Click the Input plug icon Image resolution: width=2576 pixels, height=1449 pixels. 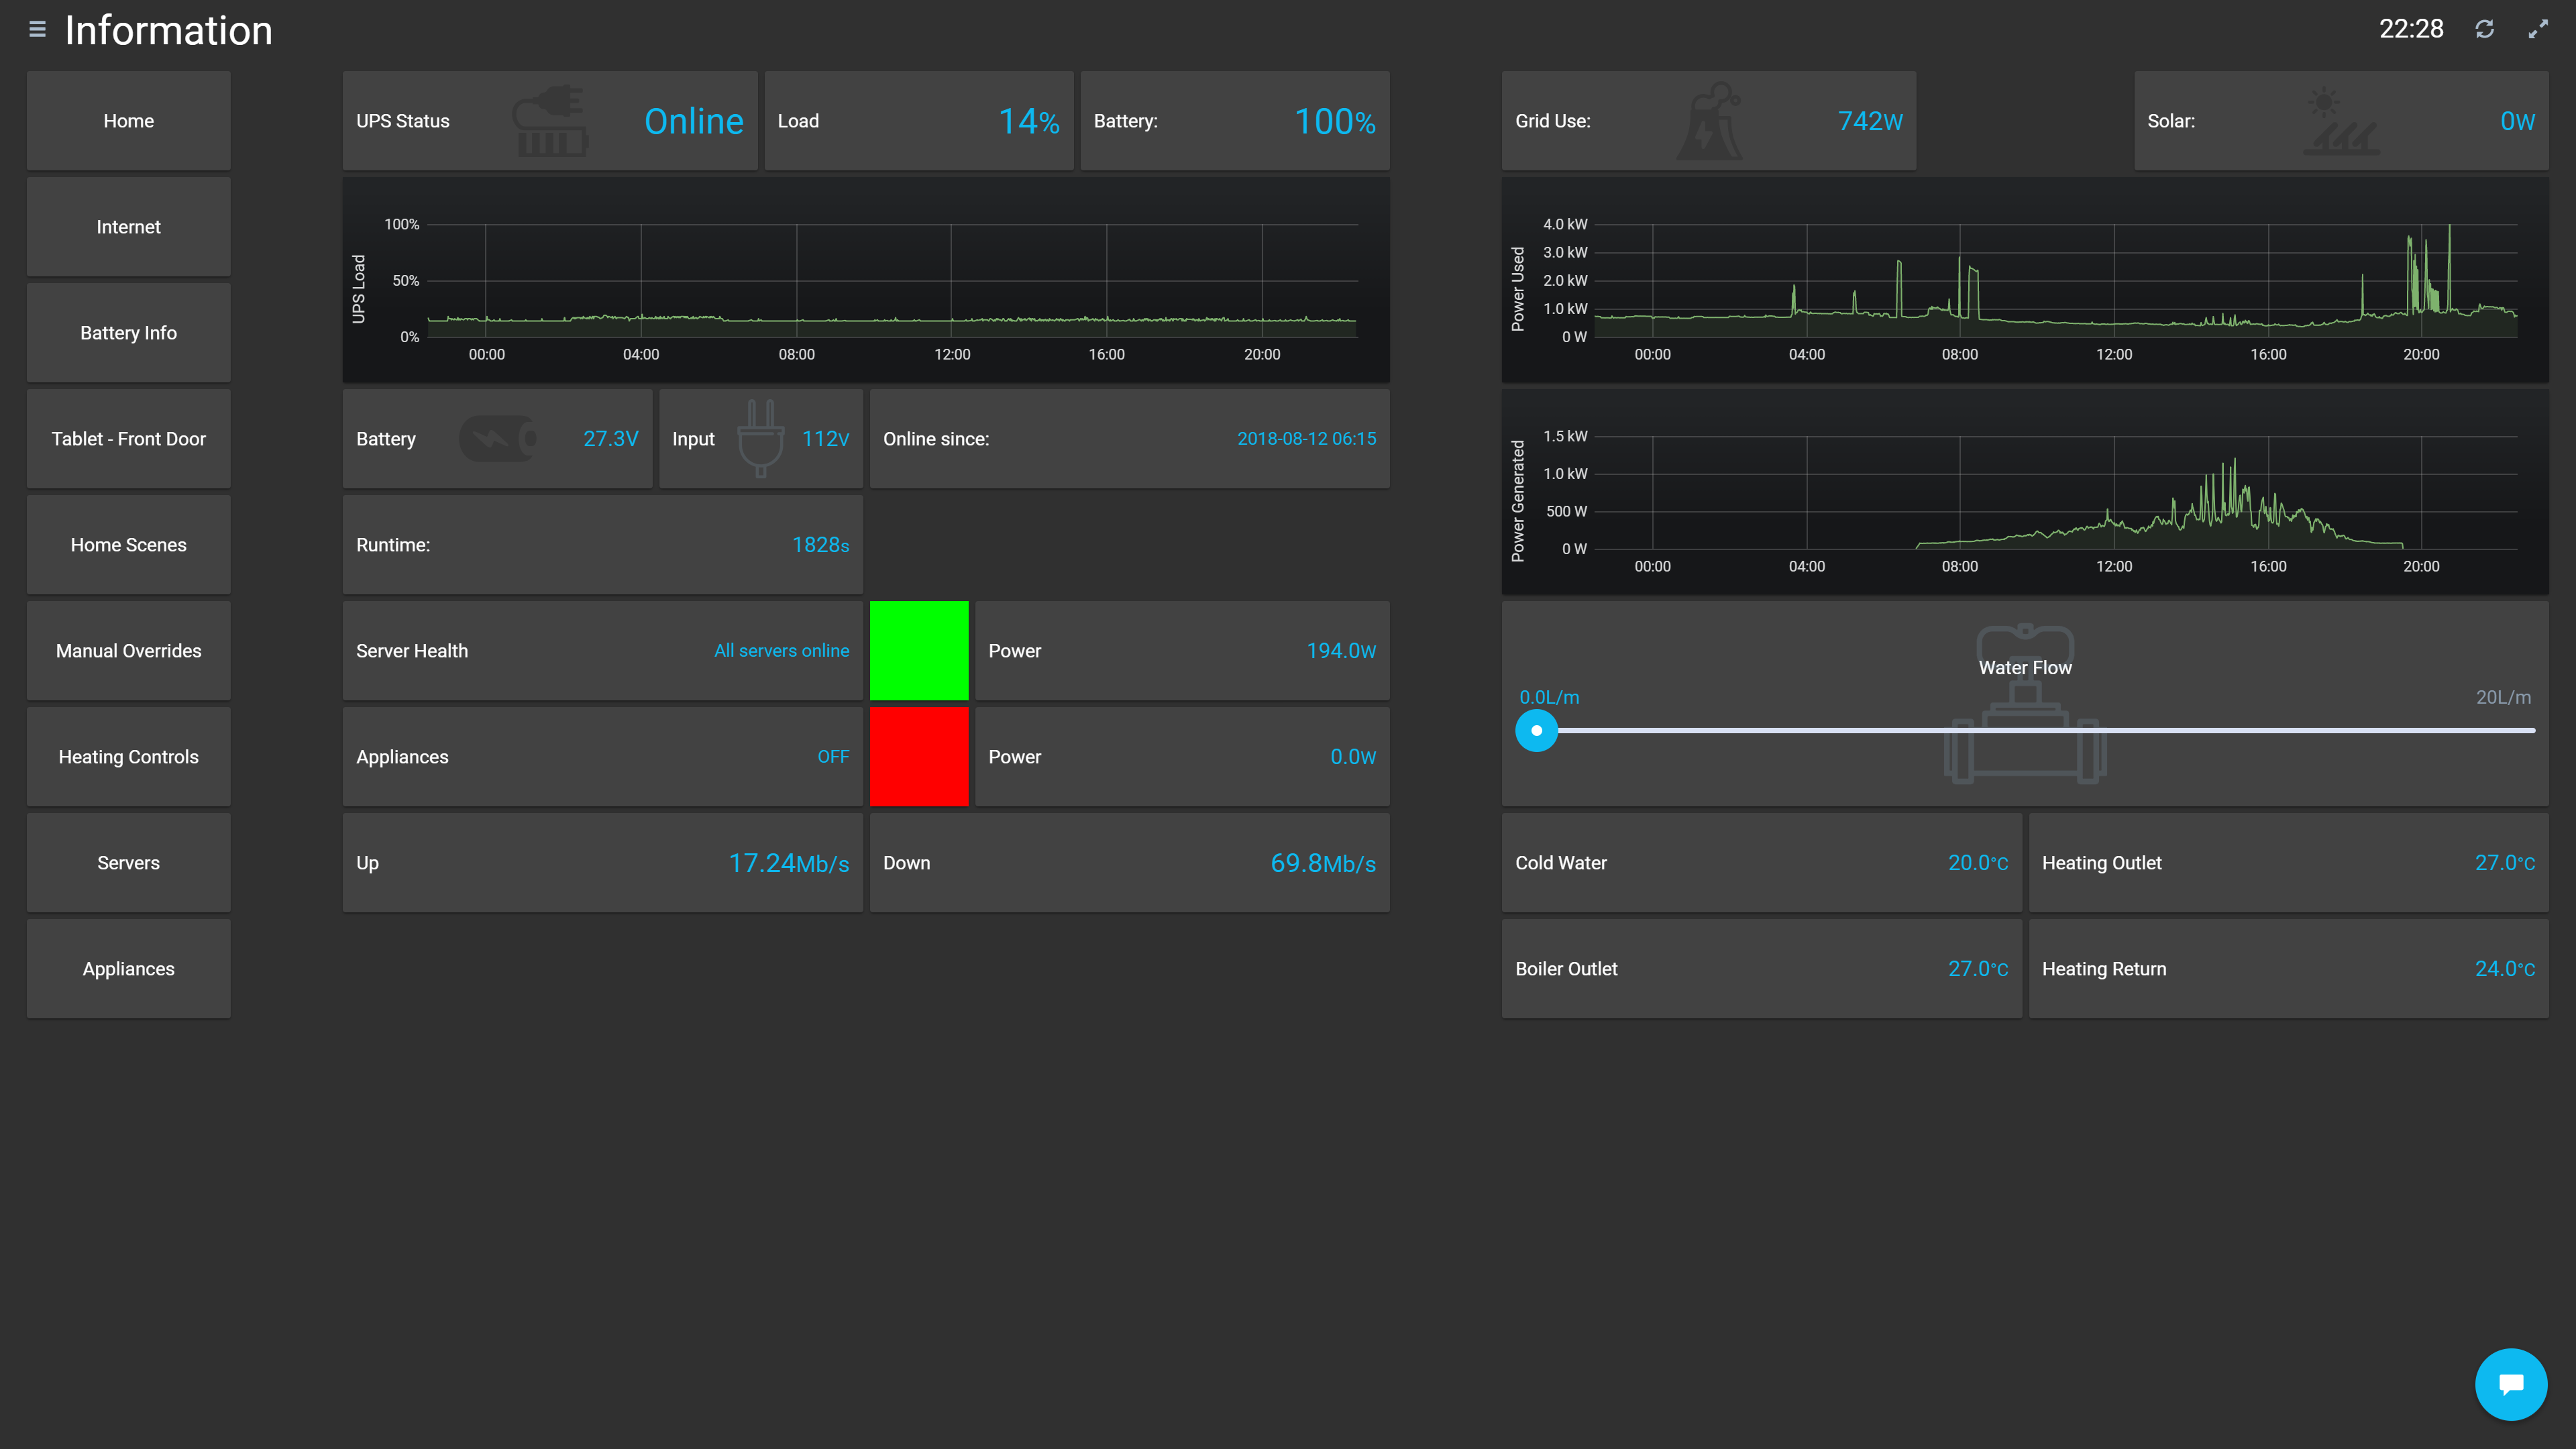760,437
